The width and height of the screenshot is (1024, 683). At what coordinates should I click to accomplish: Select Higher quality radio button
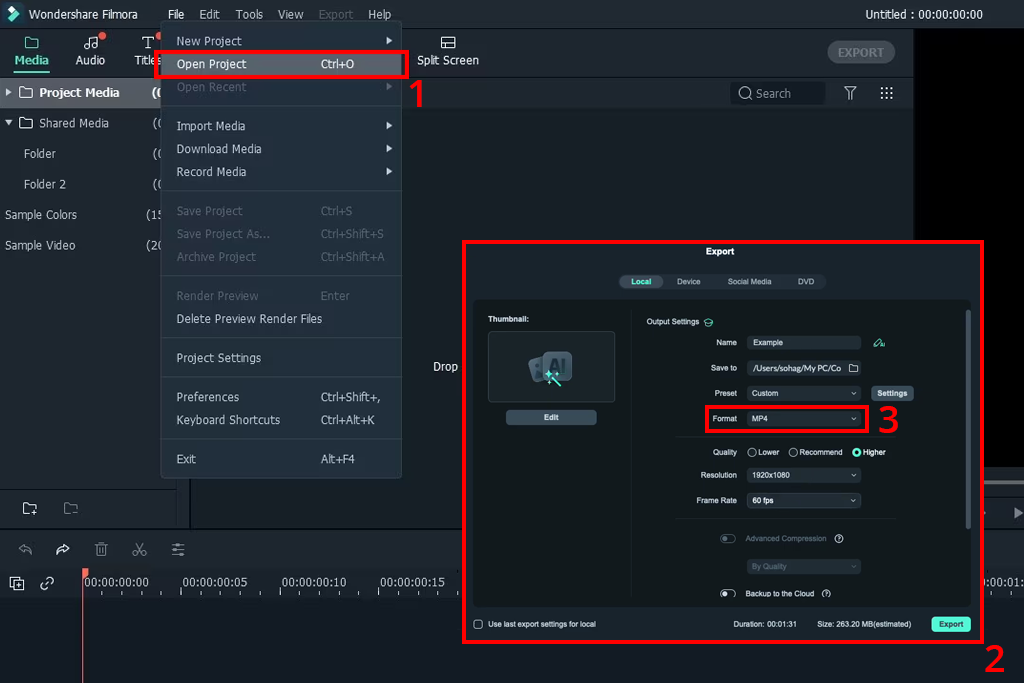click(856, 453)
